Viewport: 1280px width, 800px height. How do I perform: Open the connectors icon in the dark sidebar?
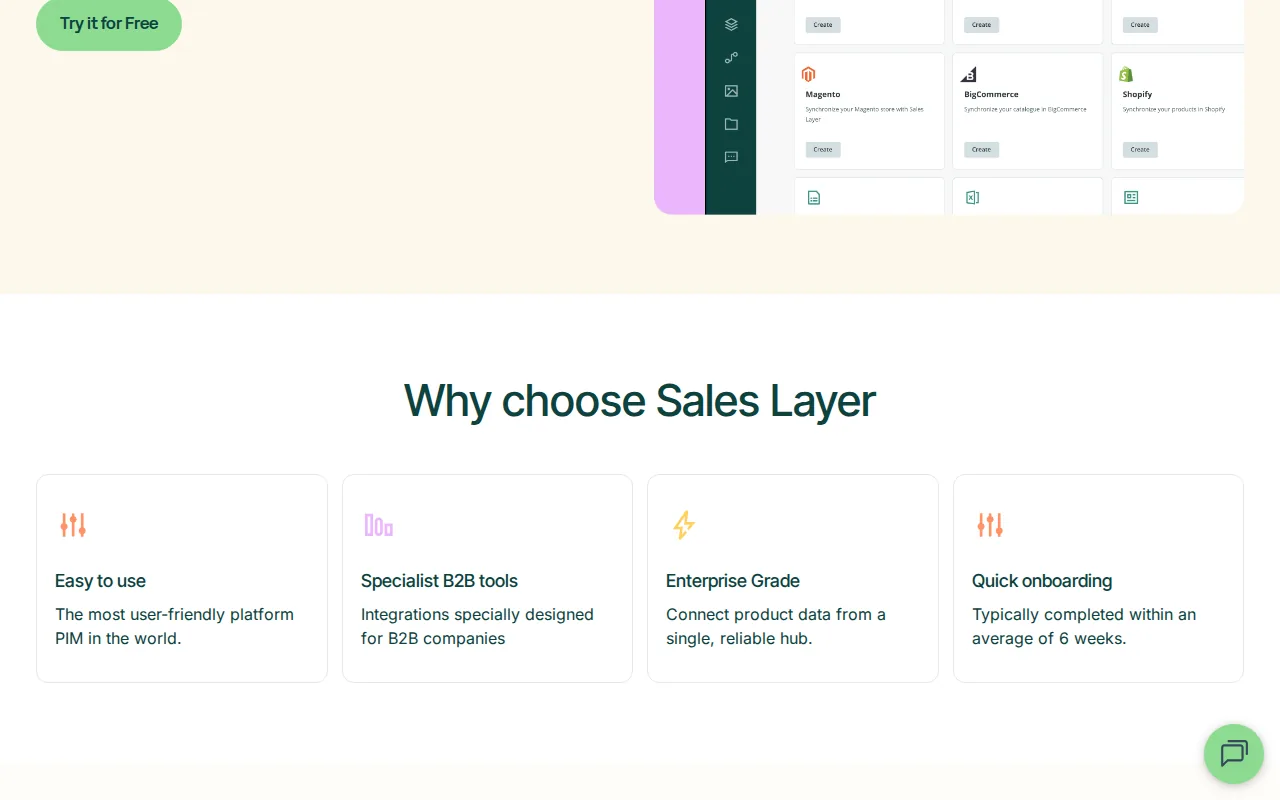point(731,58)
